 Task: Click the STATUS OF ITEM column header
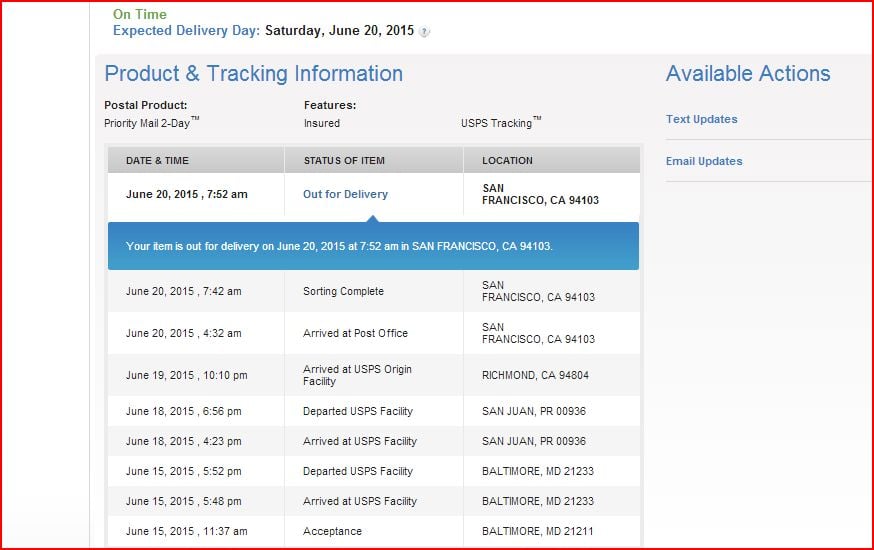click(x=344, y=160)
